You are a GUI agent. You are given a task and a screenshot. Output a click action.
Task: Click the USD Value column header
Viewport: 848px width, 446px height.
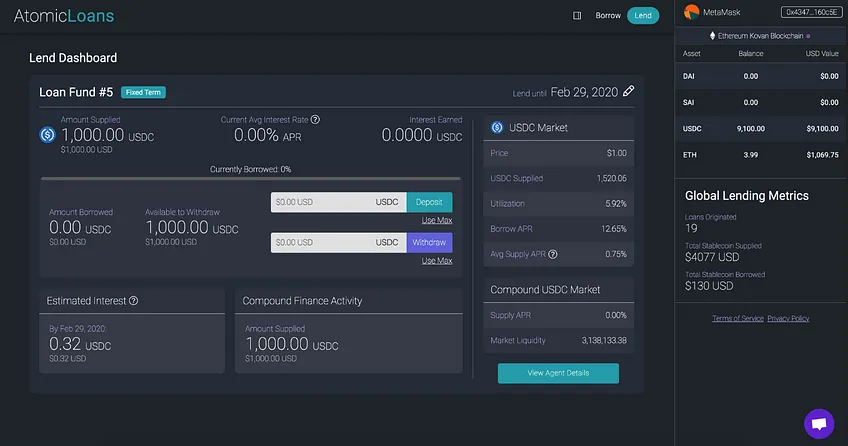click(x=822, y=54)
